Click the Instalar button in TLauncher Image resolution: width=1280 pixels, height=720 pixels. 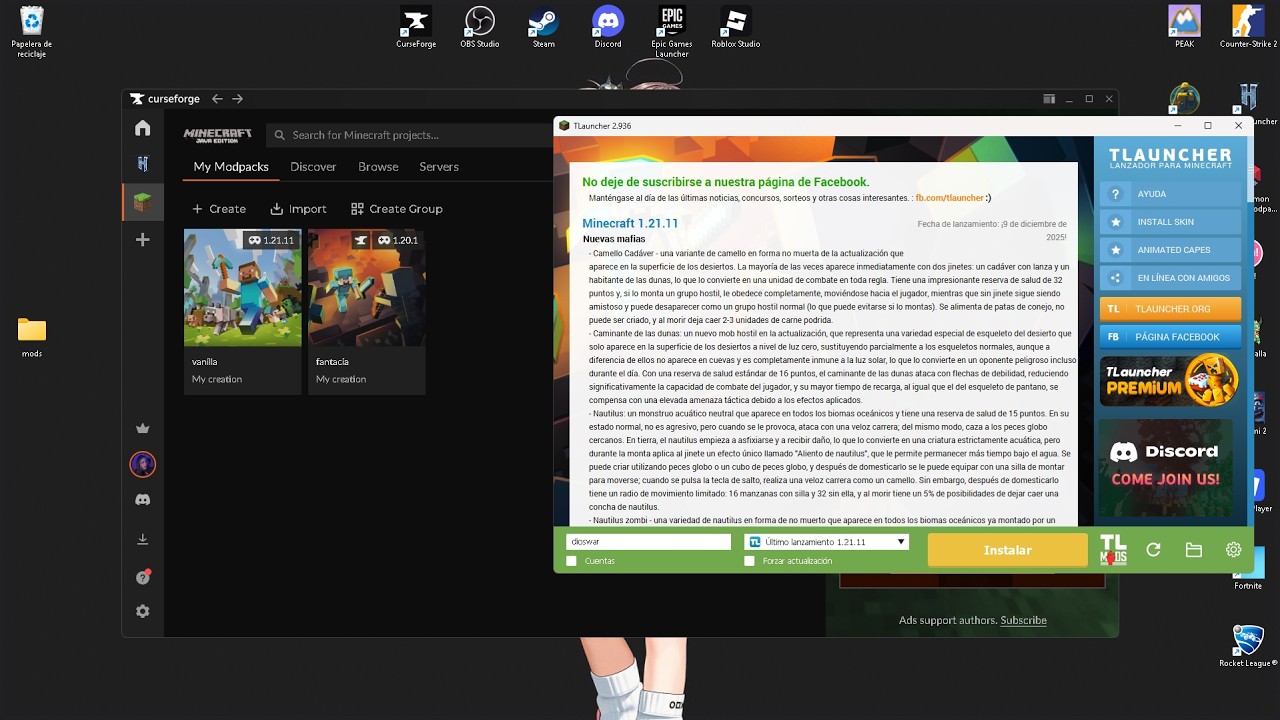(x=1007, y=550)
